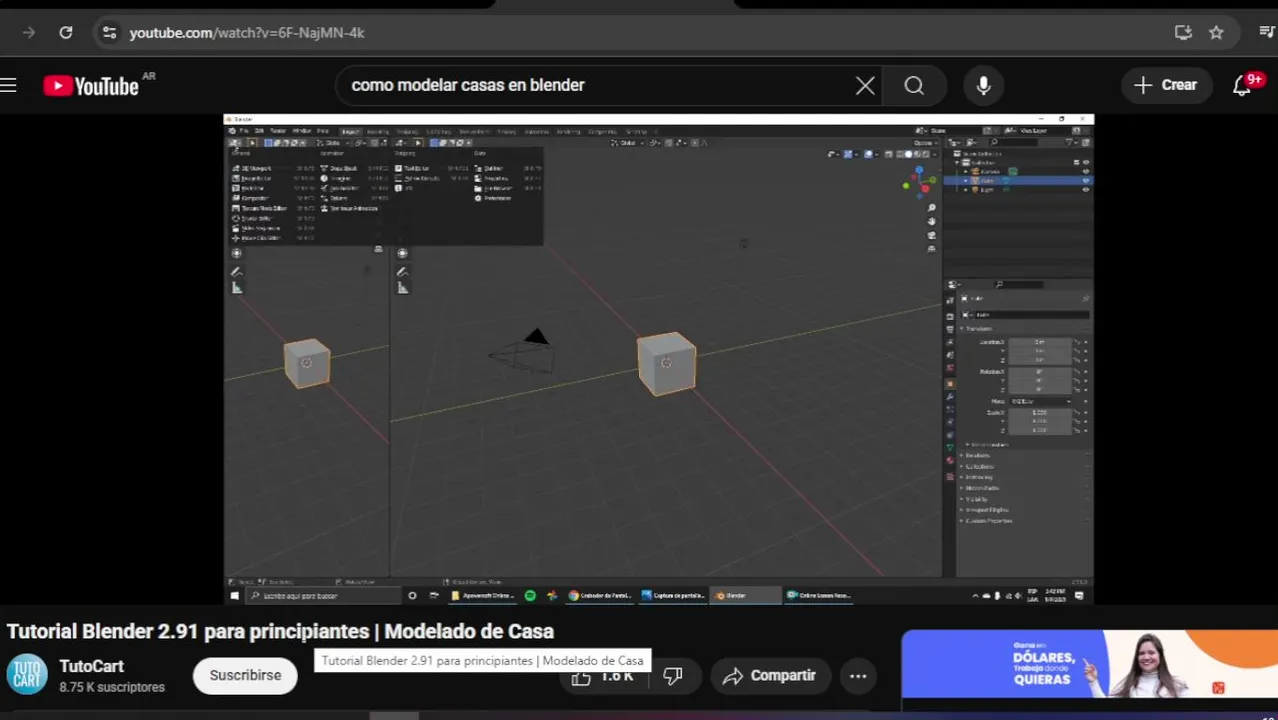This screenshot has height=720, width=1278.
Task: Run the search with the magnifier button
Action: tap(914, 86)
